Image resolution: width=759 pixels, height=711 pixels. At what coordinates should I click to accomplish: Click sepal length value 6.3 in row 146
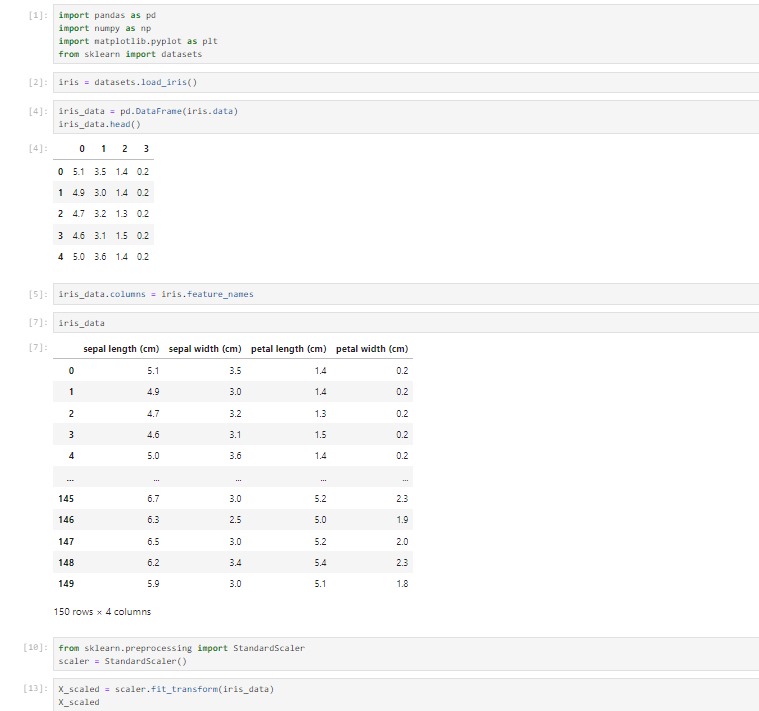pos(153,520)
